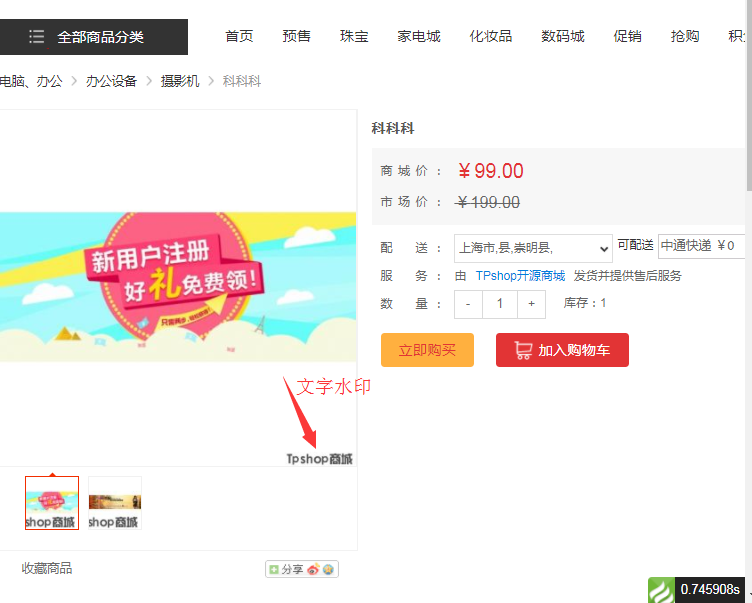Click the hamburger icon beside 全部商品分类

tap(37, 37)
